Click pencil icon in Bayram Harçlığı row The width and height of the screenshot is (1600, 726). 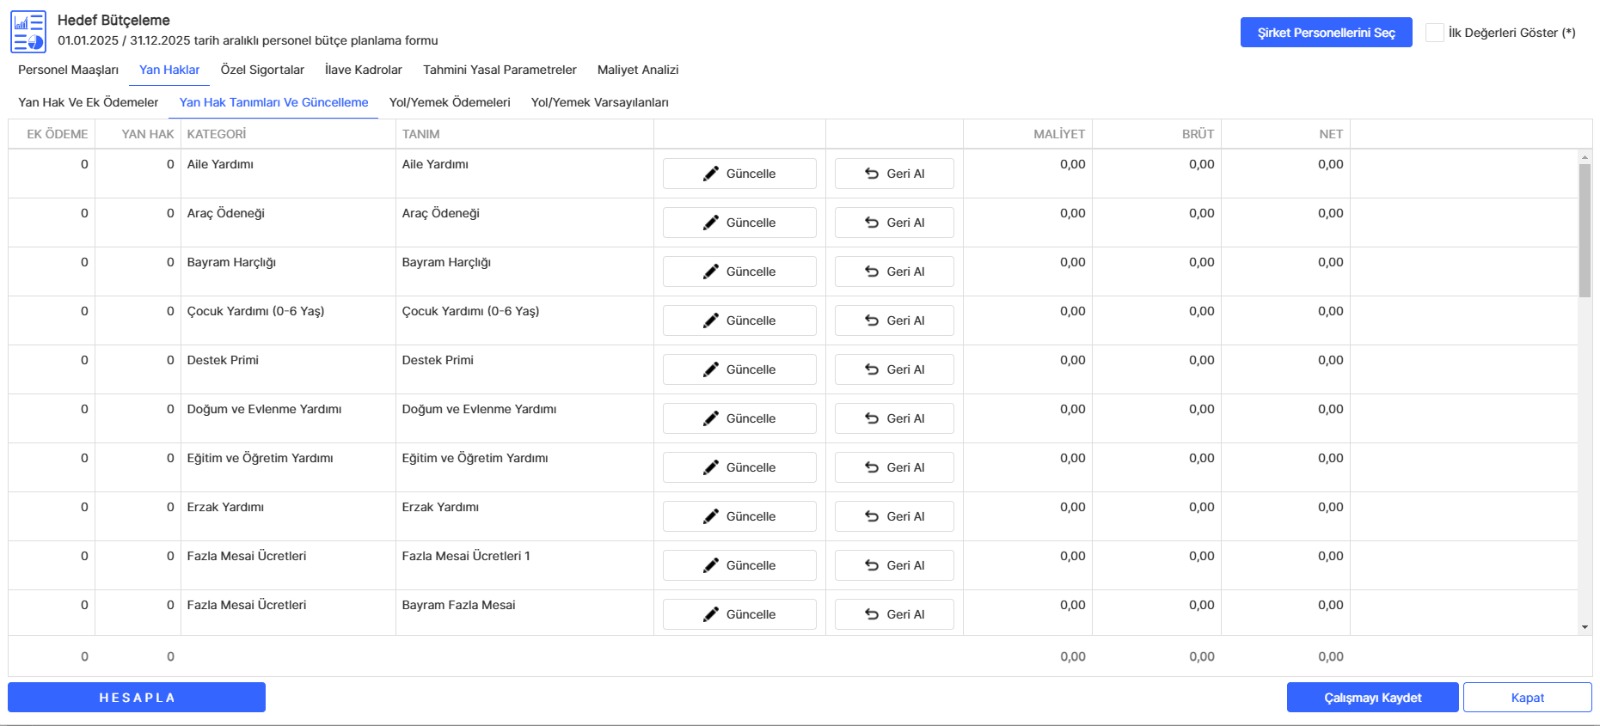point(710,272)
